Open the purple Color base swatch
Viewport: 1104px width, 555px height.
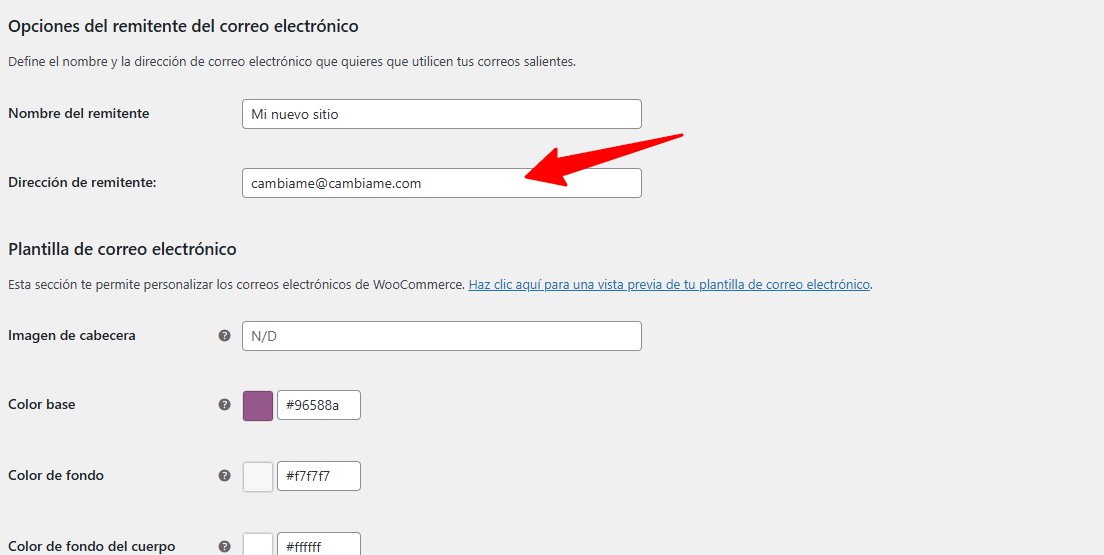(258, 405)
